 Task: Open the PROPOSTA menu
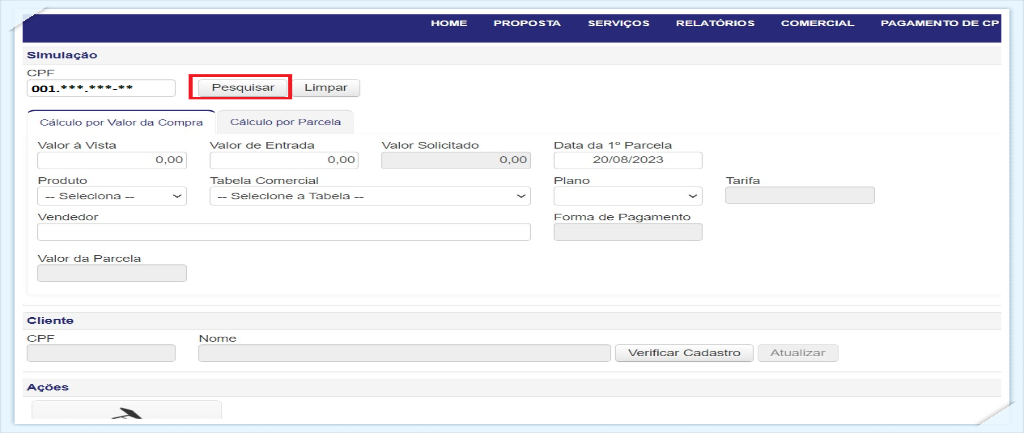click(527, 23)
